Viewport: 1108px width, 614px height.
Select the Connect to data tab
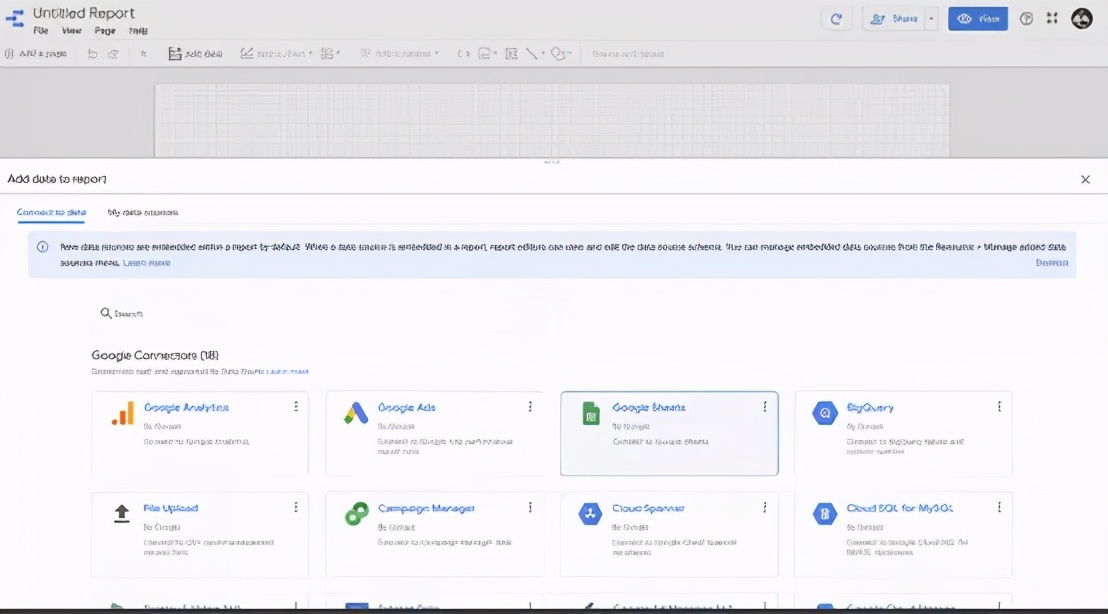pos(51,213)
